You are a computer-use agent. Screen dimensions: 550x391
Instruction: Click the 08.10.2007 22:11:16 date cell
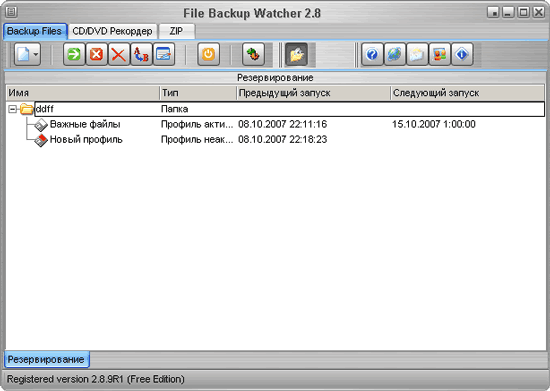(282, 124)
